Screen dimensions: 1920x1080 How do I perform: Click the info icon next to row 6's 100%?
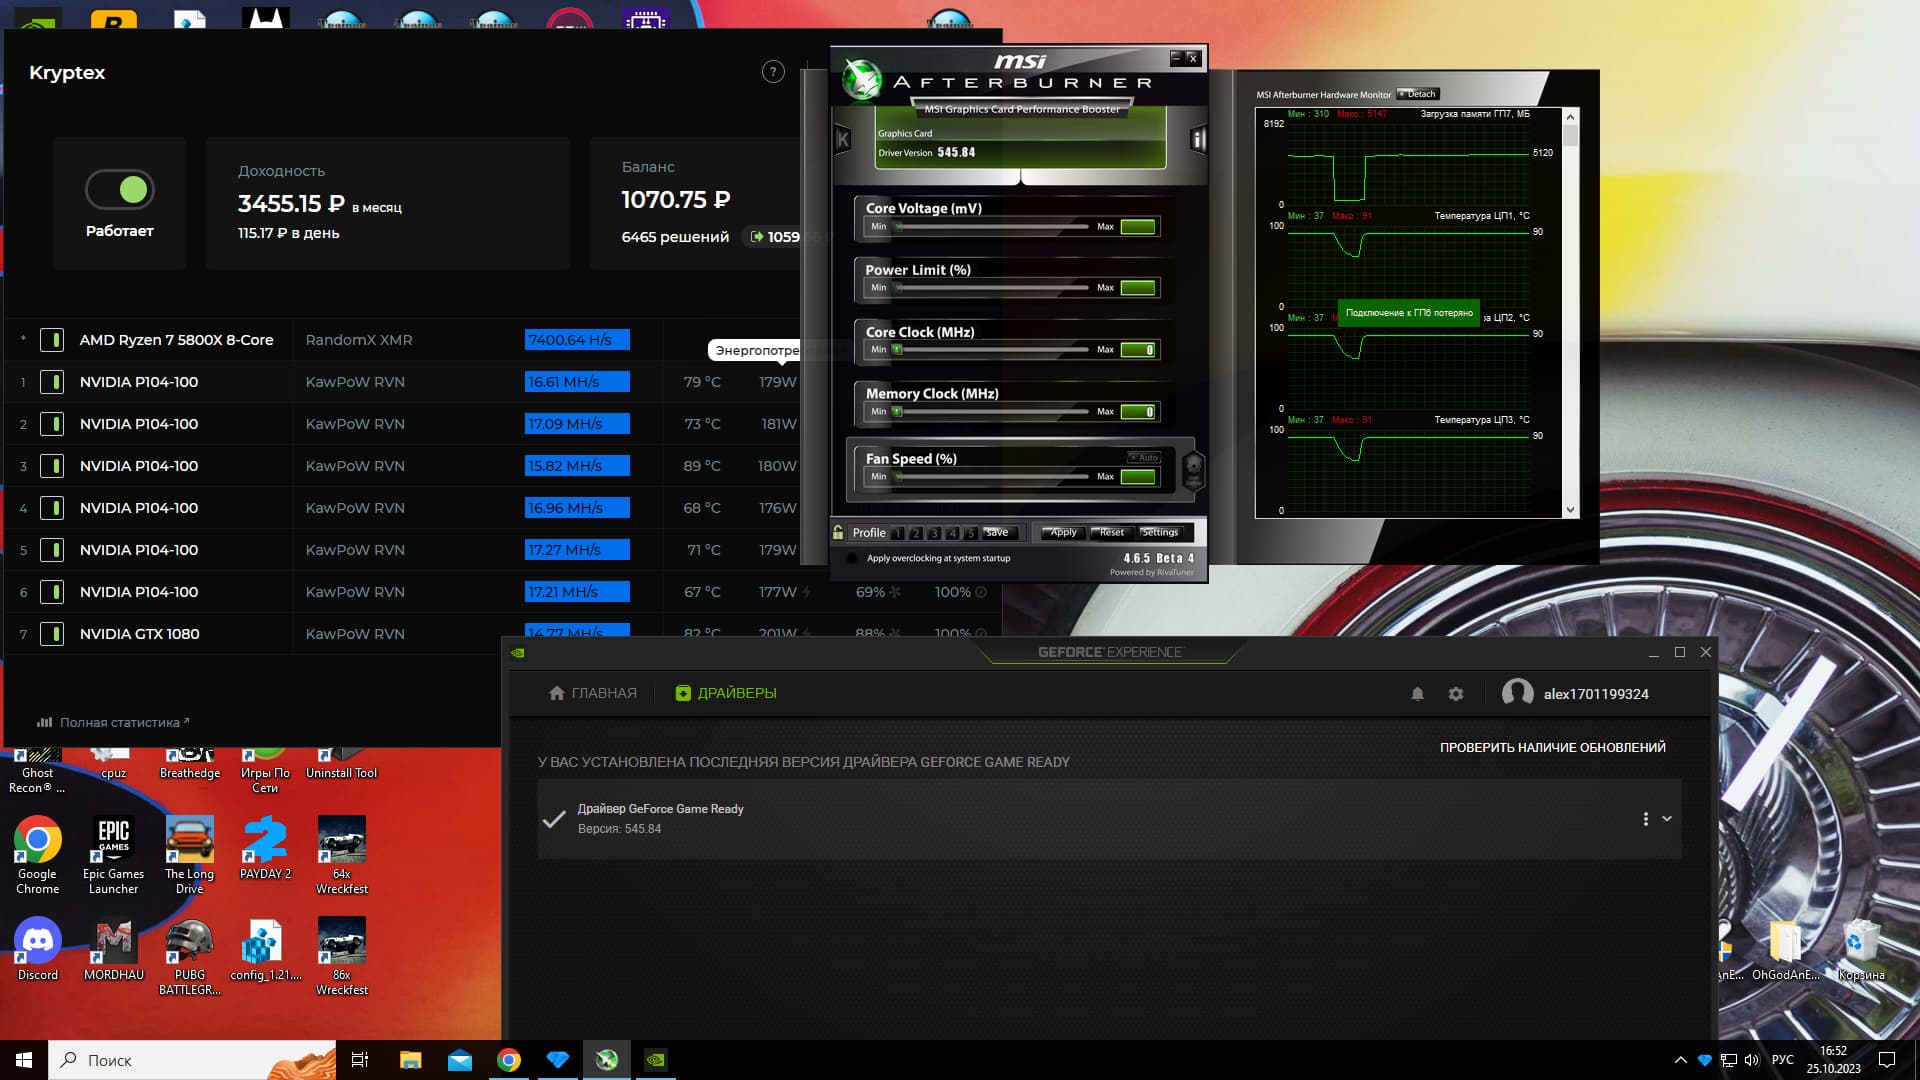click(x=981, y=592)
